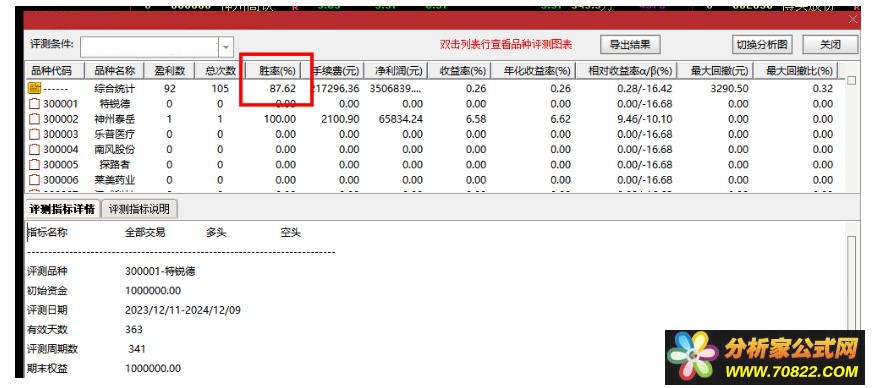Screen dimensions: 875x388
Task: Click the icon next to 300006 莱美药业
Action: (x=35, y=180)
